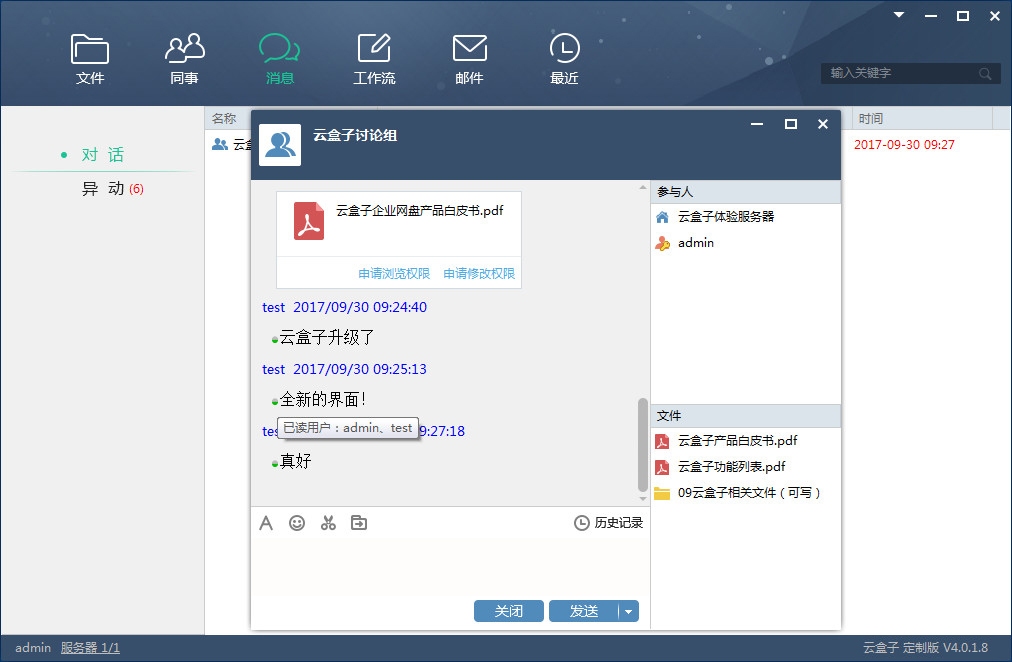The width and height of the screenshot is (1012, 662).
Task: Open the 最近 (Recent) section
Action: [564, 59]
